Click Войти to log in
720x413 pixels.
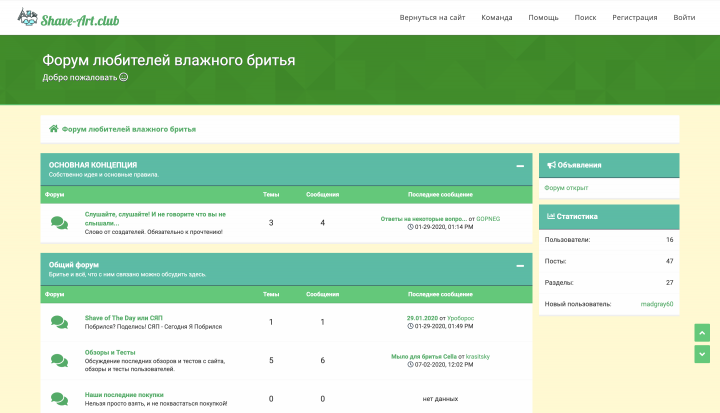[684, 17]
